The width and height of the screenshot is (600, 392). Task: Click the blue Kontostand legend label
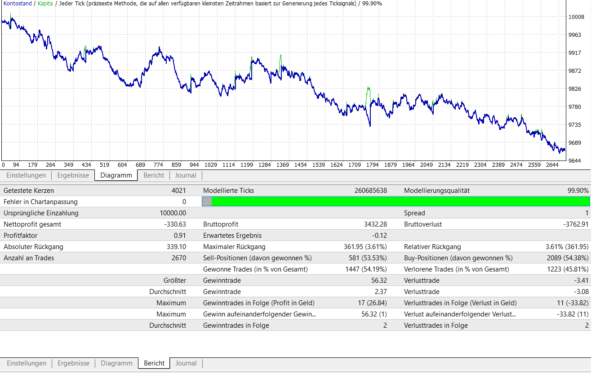(18, 3)
